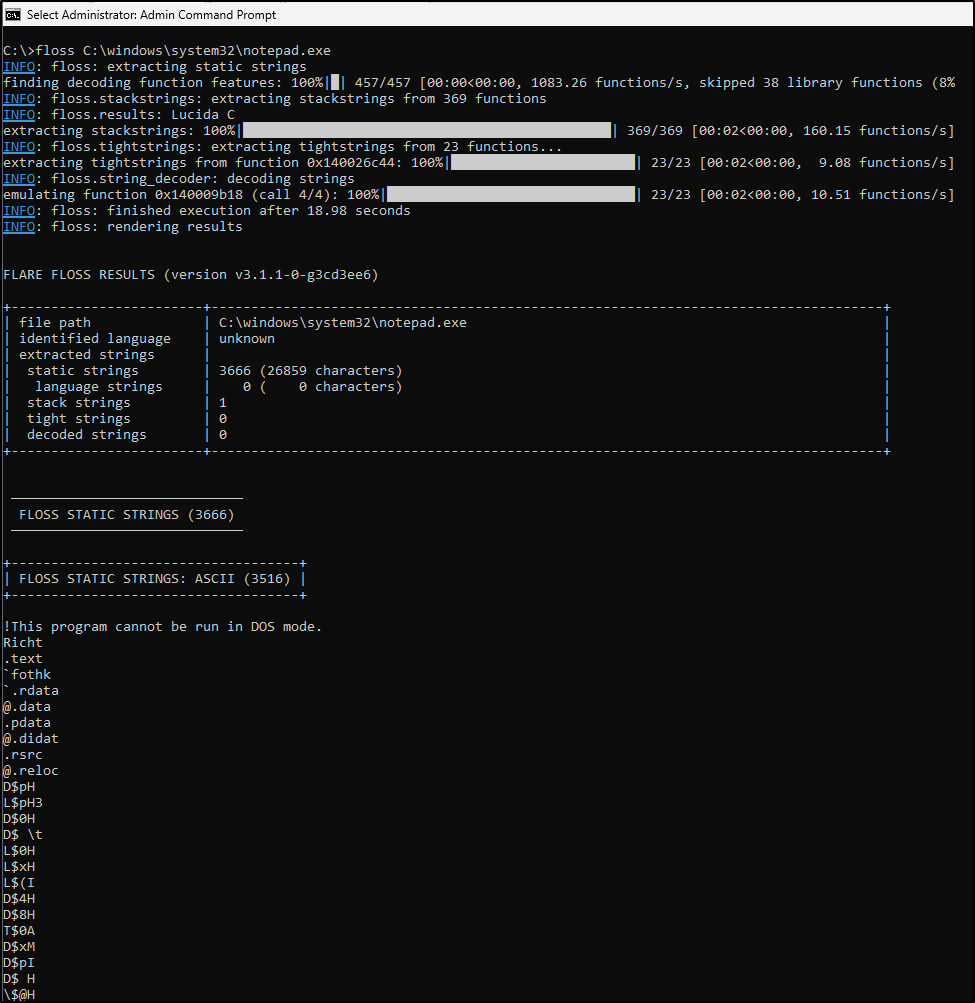This screenshot has height=1003, width=975.
Task: Click 'finished execution after 18.98 seconds' text
Action: (x=258, y=210)
